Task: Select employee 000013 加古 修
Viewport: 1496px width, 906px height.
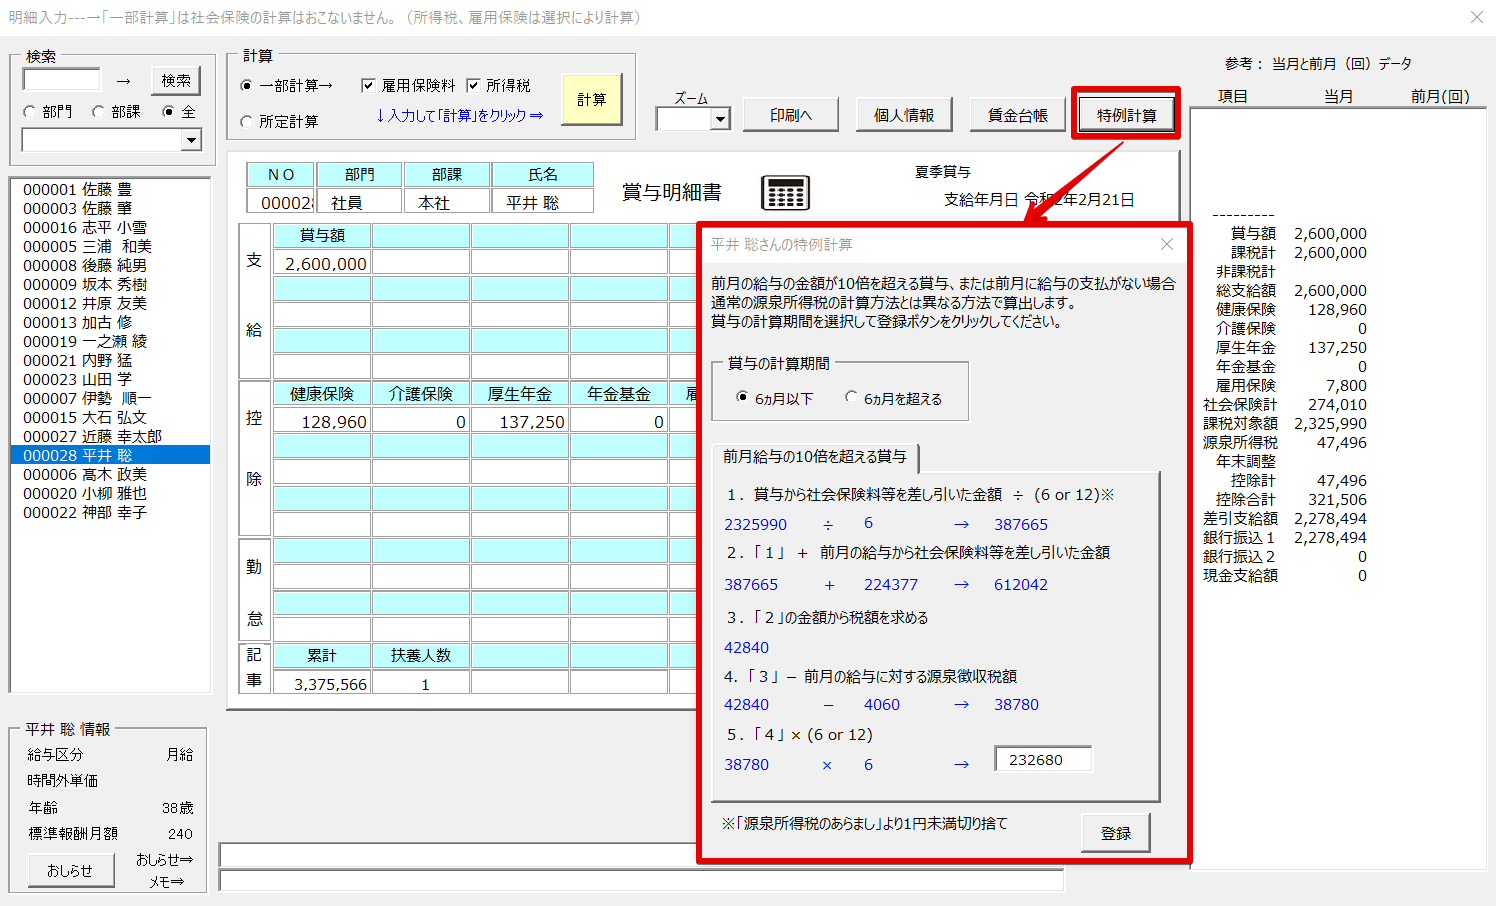Action: click(110, 323)
